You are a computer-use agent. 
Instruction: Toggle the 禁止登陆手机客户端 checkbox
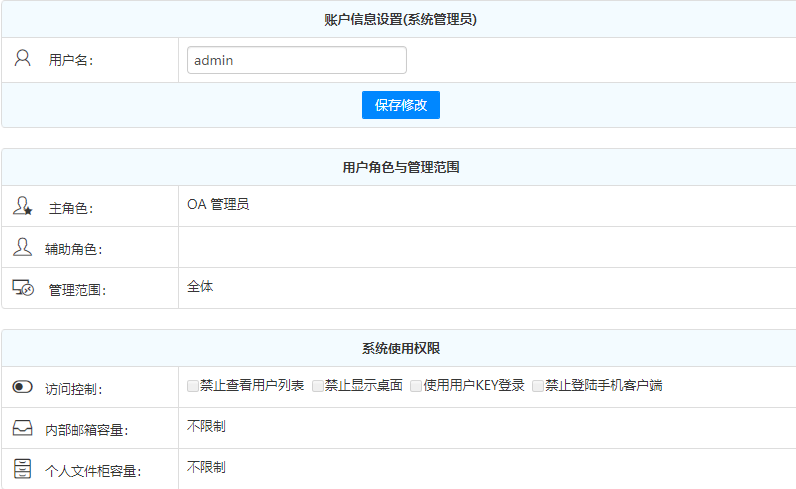(x=538, y=385)
